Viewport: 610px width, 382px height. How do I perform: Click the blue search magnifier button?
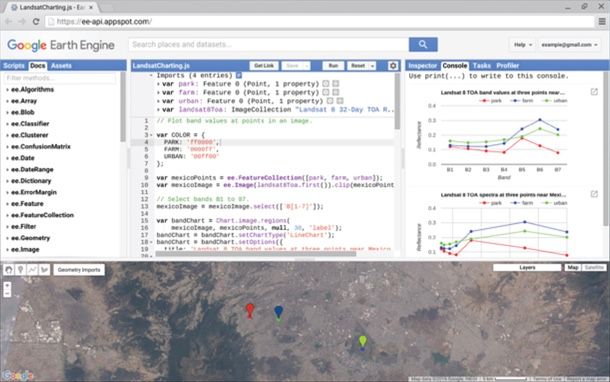point(423,44)
